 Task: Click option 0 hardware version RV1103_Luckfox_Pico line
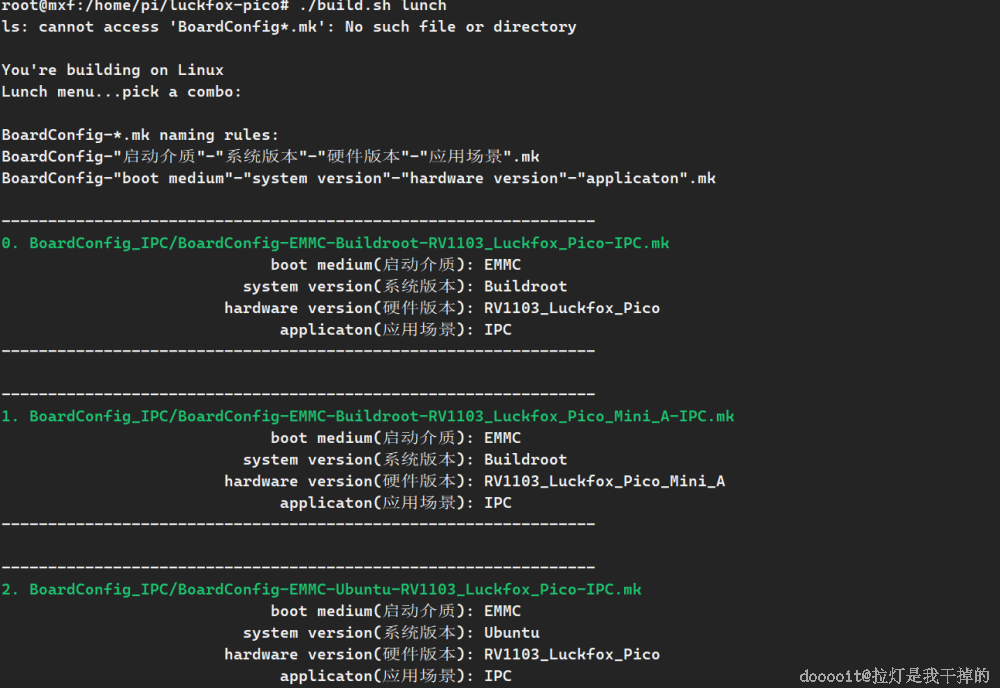[x=442, y=309]
